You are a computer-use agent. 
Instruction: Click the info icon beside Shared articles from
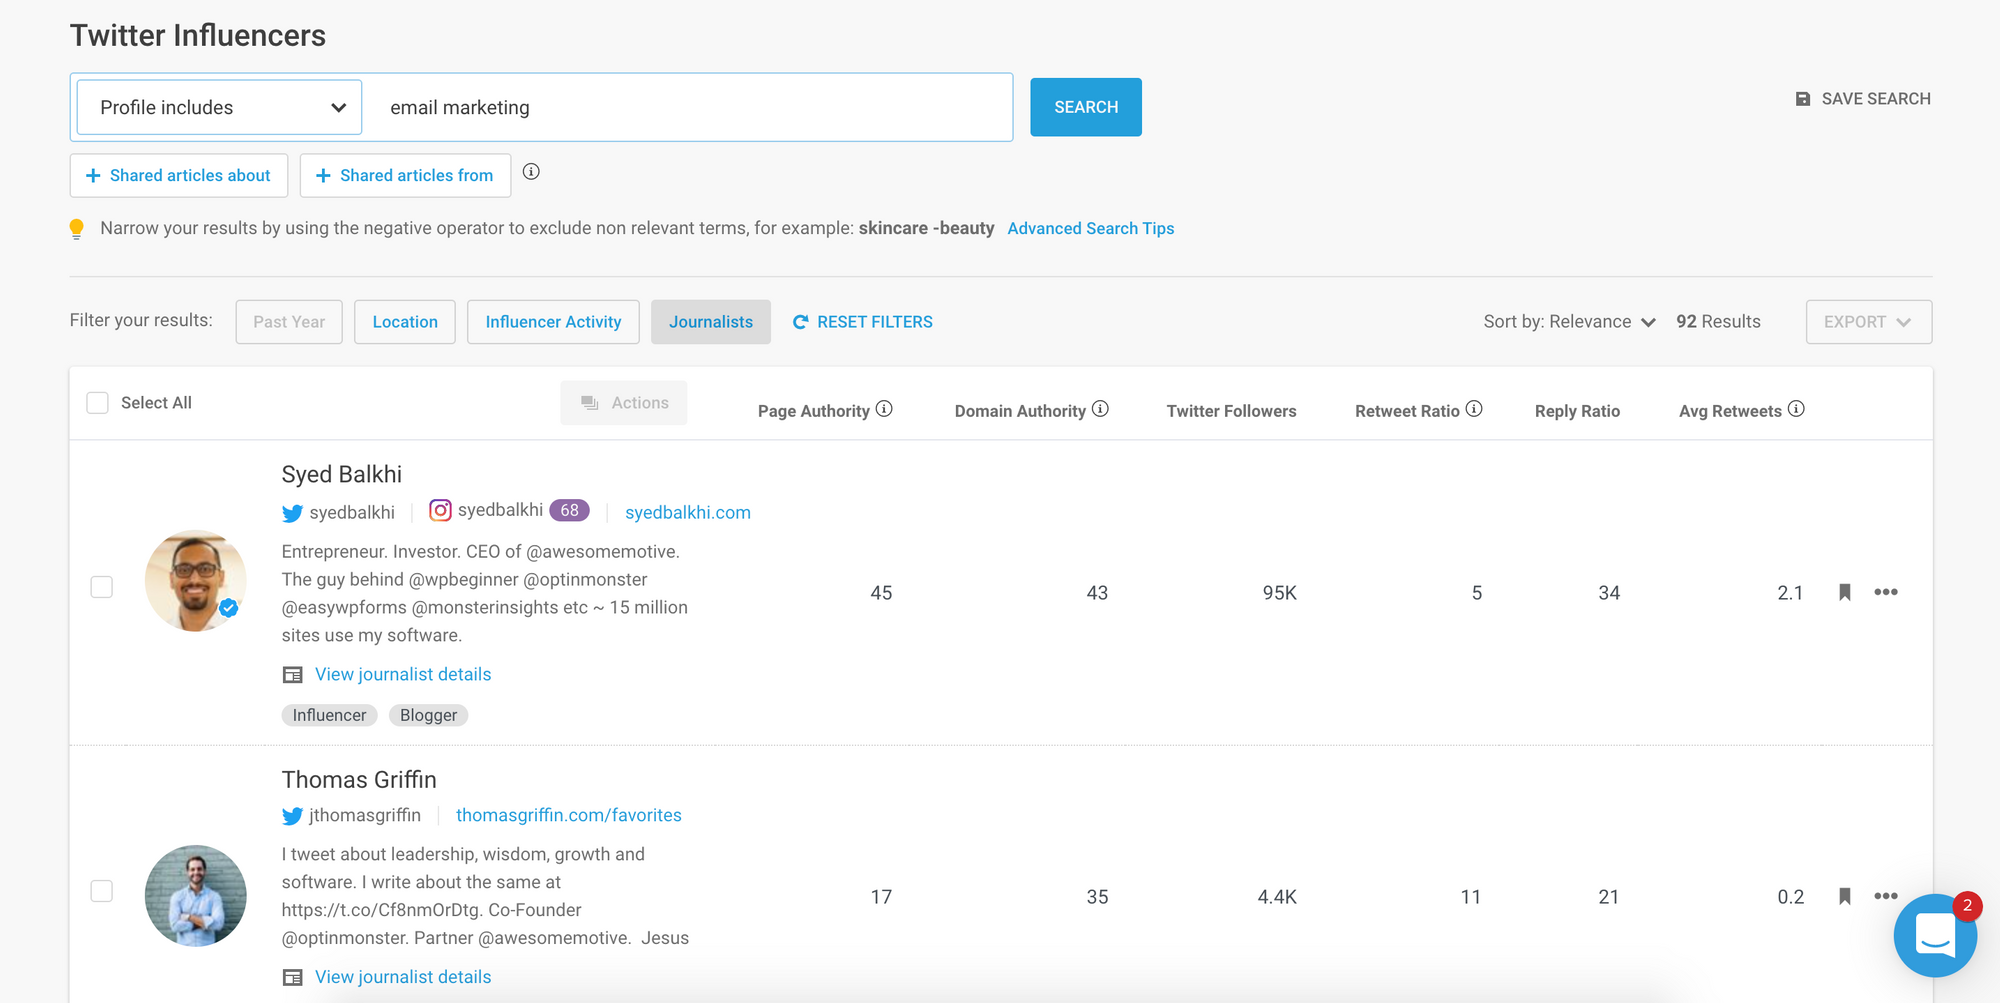531,172
